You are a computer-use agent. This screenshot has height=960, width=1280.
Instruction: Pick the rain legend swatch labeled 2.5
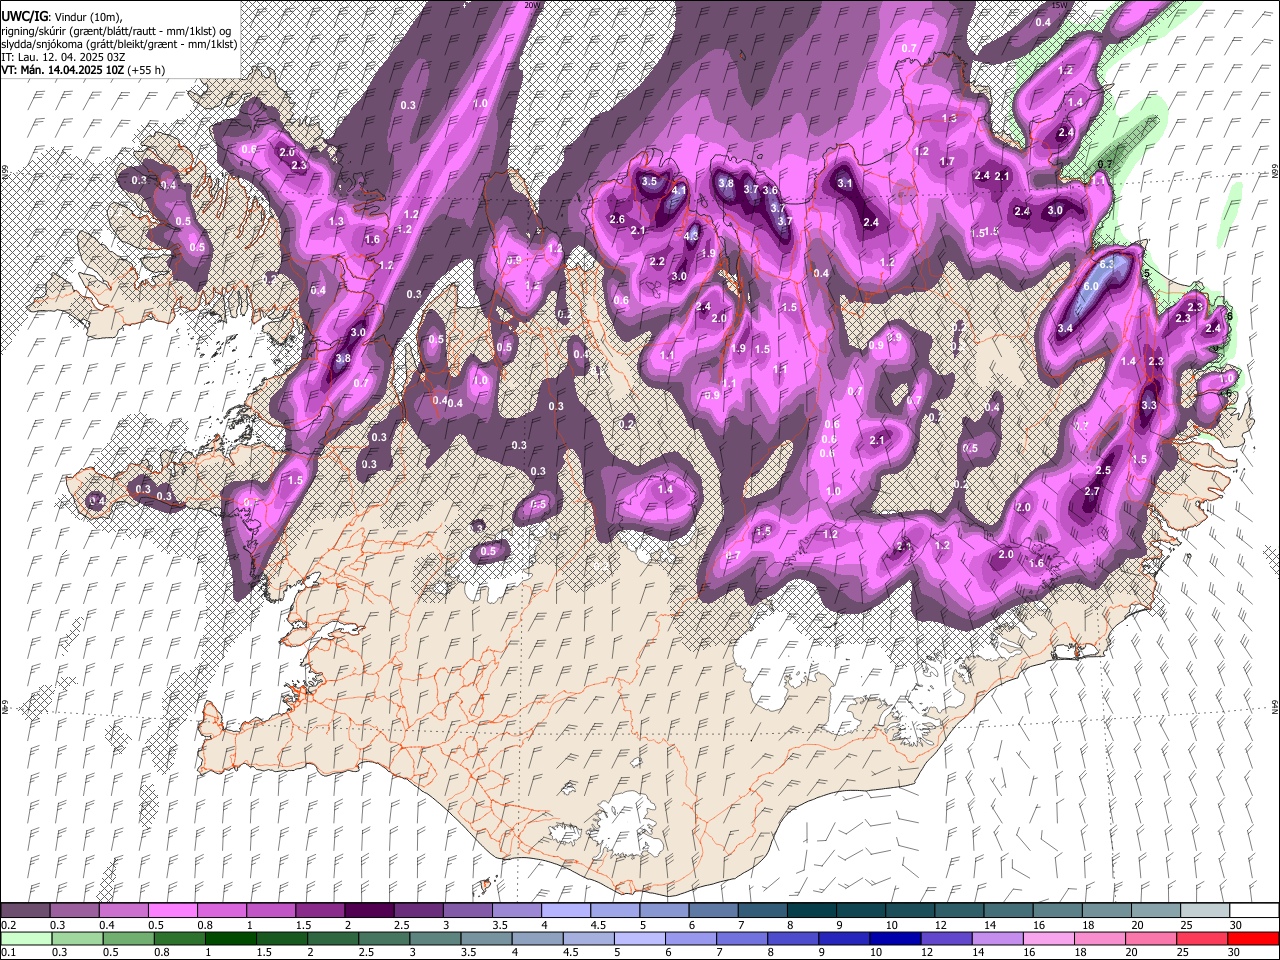(384, 938)
